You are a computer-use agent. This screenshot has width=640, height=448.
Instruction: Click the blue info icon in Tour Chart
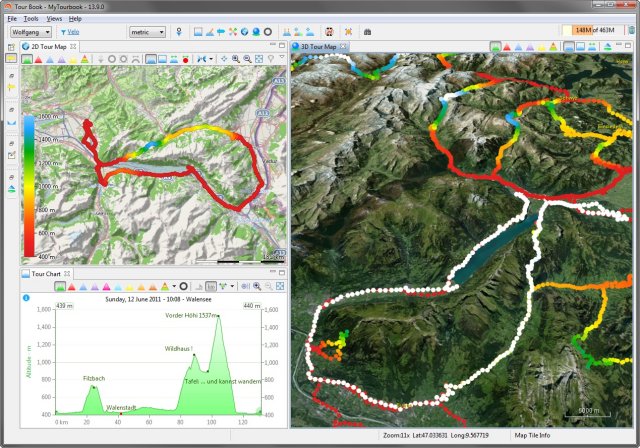pos(26,298)
